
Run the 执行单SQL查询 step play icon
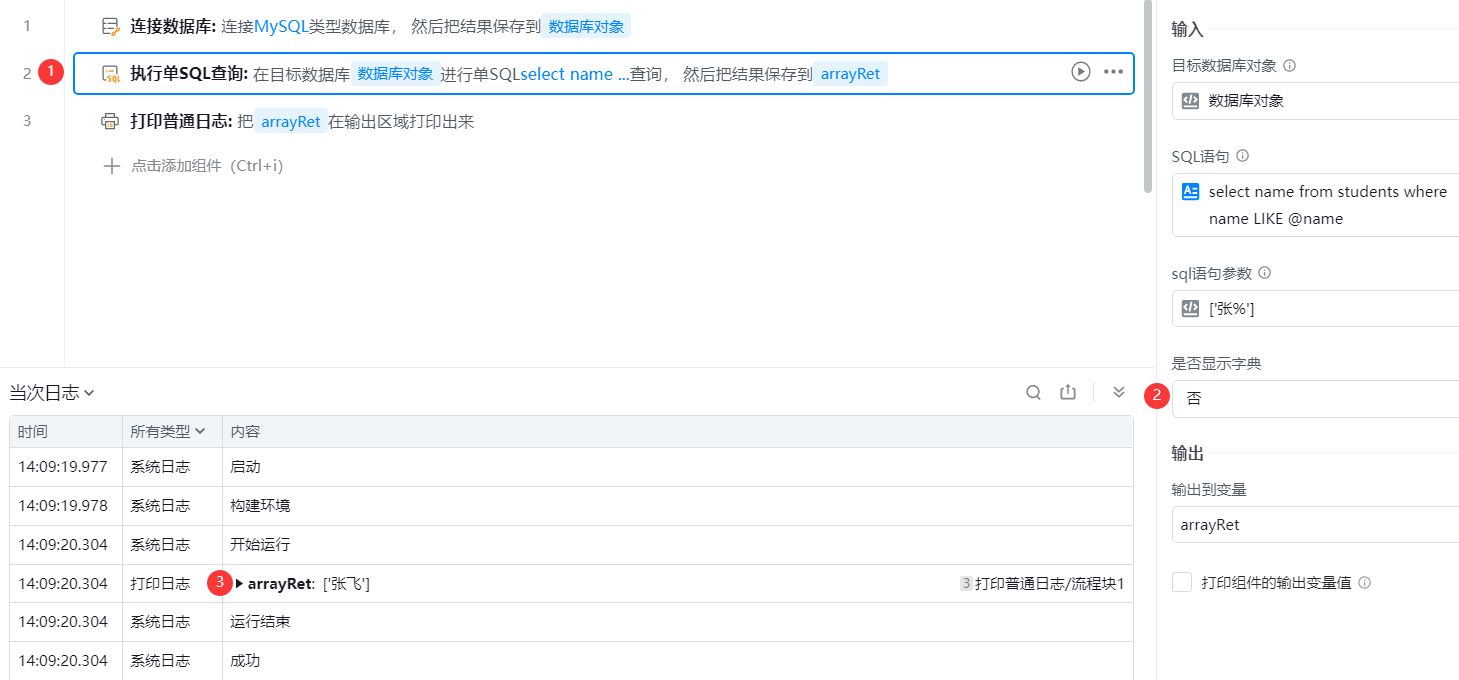1080,72
